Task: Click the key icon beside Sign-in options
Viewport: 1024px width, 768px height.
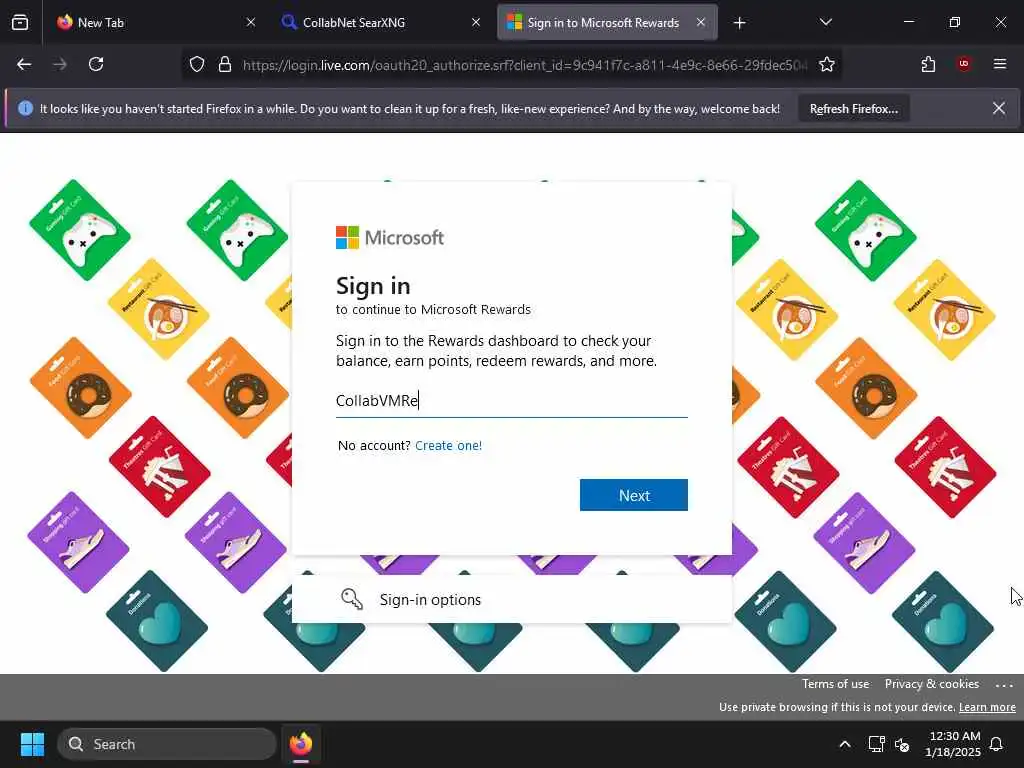Action: coord(352,599)
